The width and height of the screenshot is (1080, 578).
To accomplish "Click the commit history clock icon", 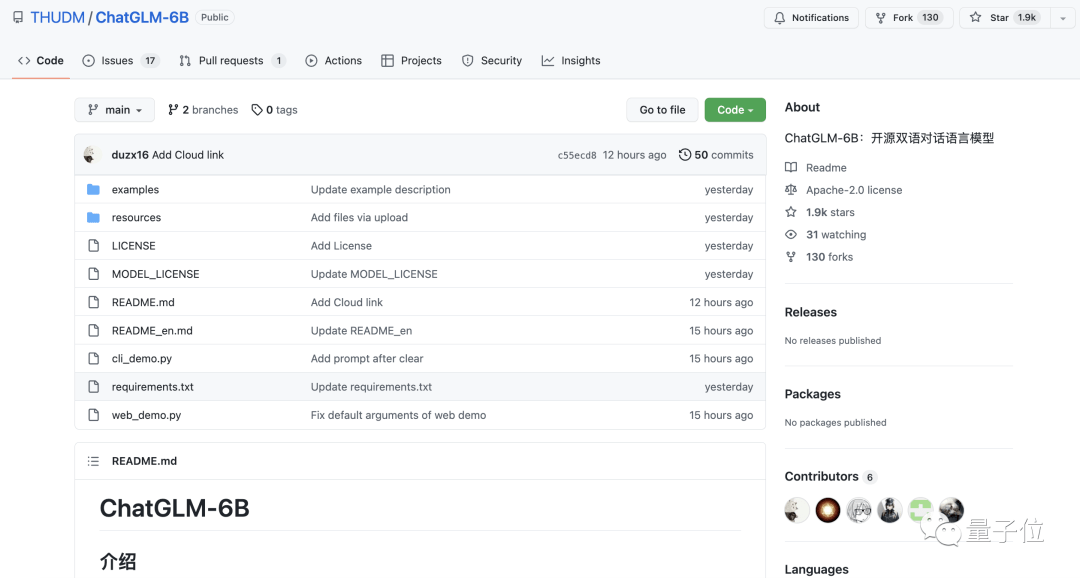I will (685, 155).
